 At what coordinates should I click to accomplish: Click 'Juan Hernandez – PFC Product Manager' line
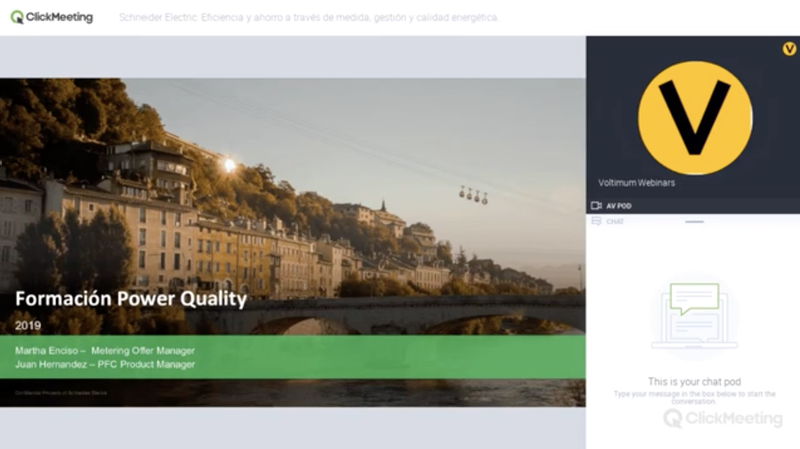click(x=105, y=364)
